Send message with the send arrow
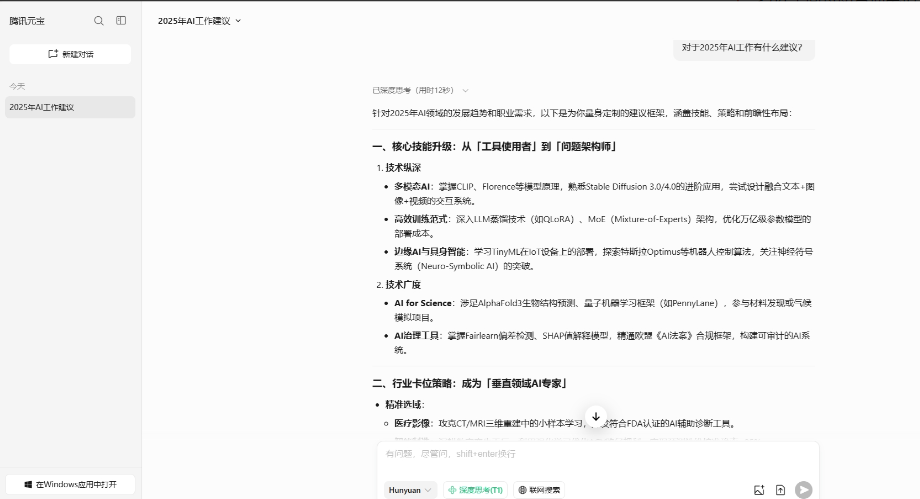920x499 pixels. tap(803, 490)
